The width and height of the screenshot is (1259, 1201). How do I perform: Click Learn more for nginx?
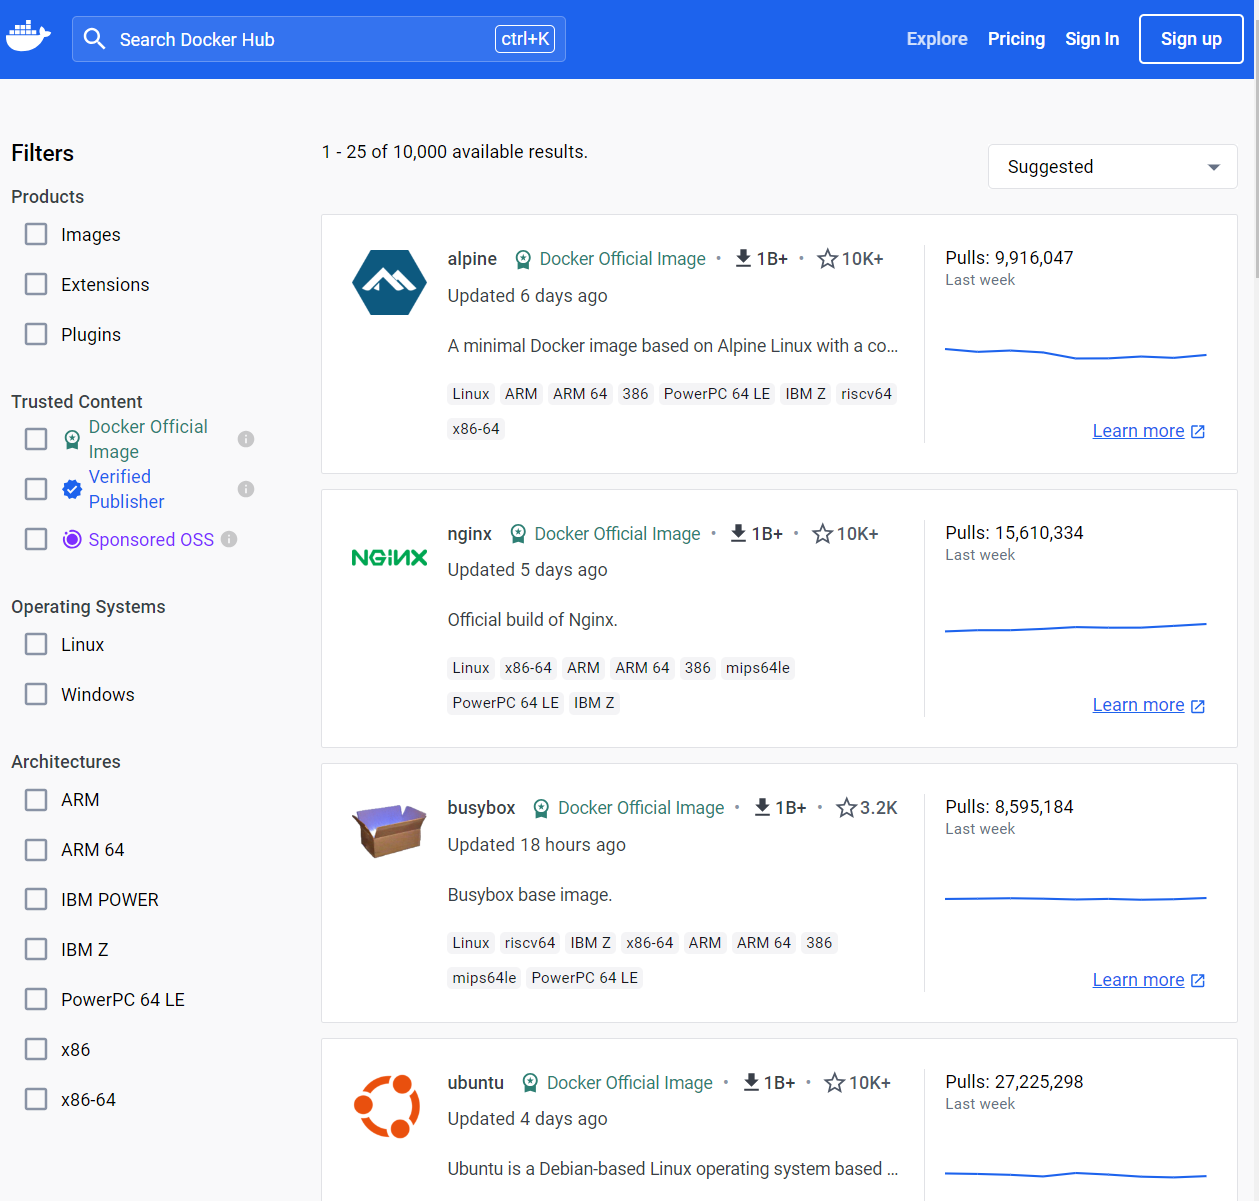[x=1138, y=705]
